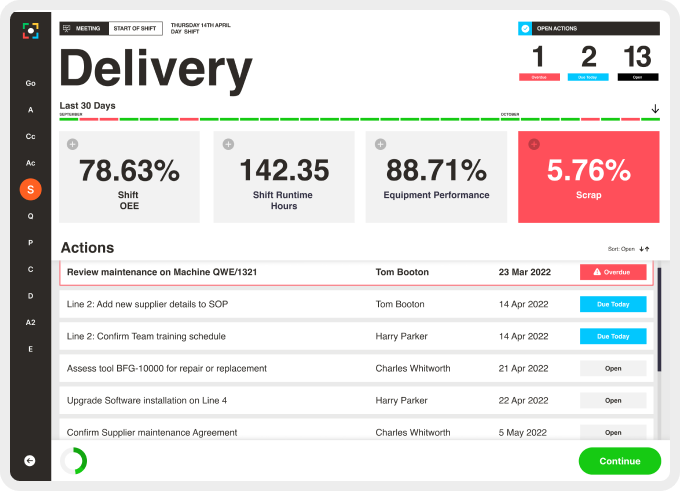Image resolution: width=680 pixels, height=491 pixels.
Task: Select the active S item in sidebar
Action: tap(31, 188)
